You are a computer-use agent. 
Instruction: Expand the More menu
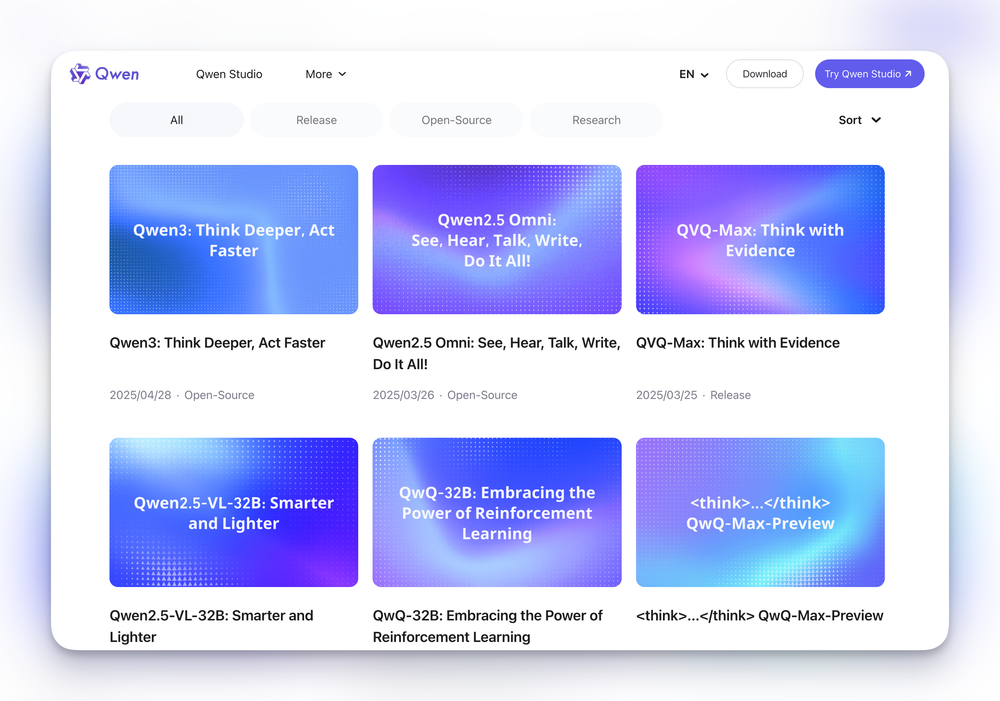pyautogui.click(x=325, y=74)
